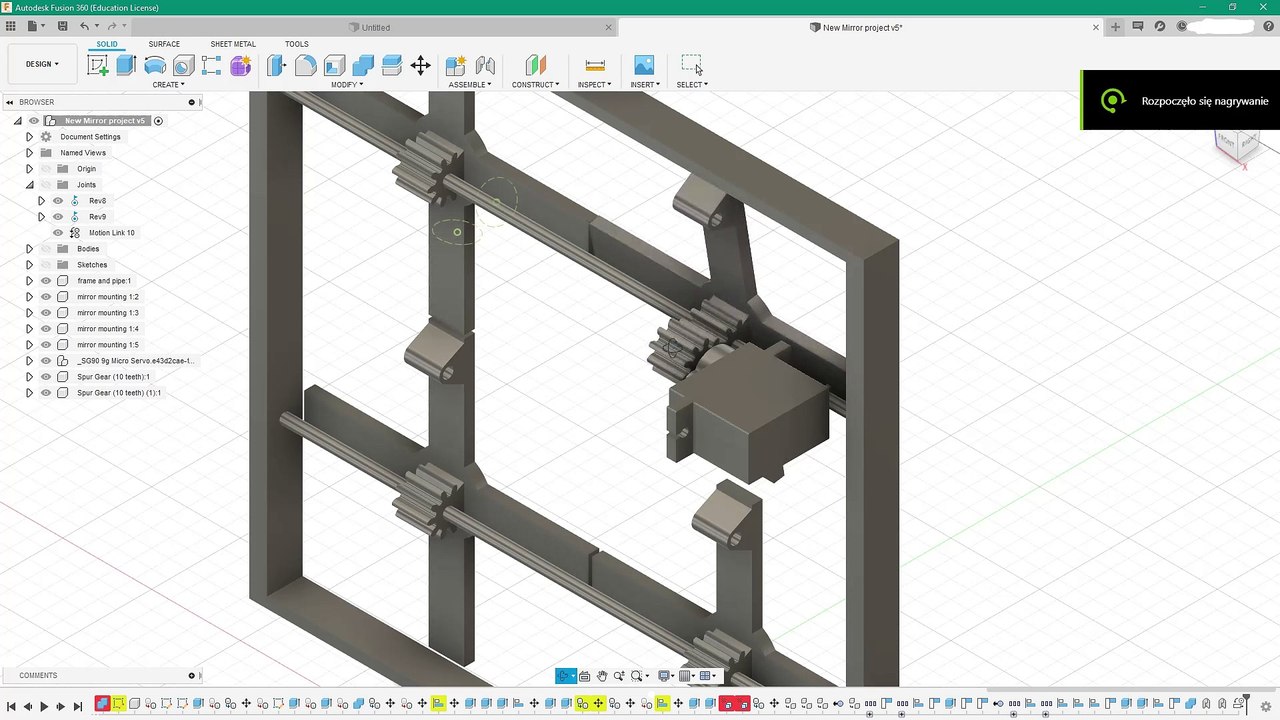Select the New Component tool

click(456, 66)
